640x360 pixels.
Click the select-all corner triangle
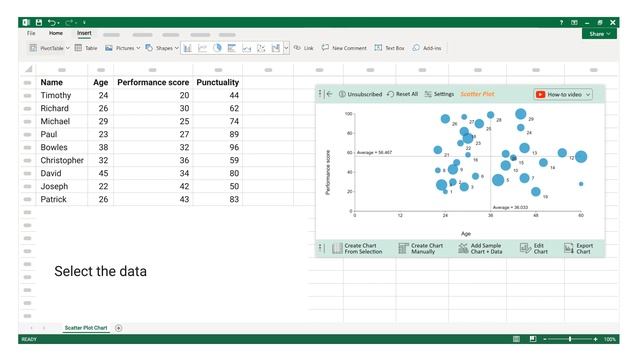pos(29,69)
